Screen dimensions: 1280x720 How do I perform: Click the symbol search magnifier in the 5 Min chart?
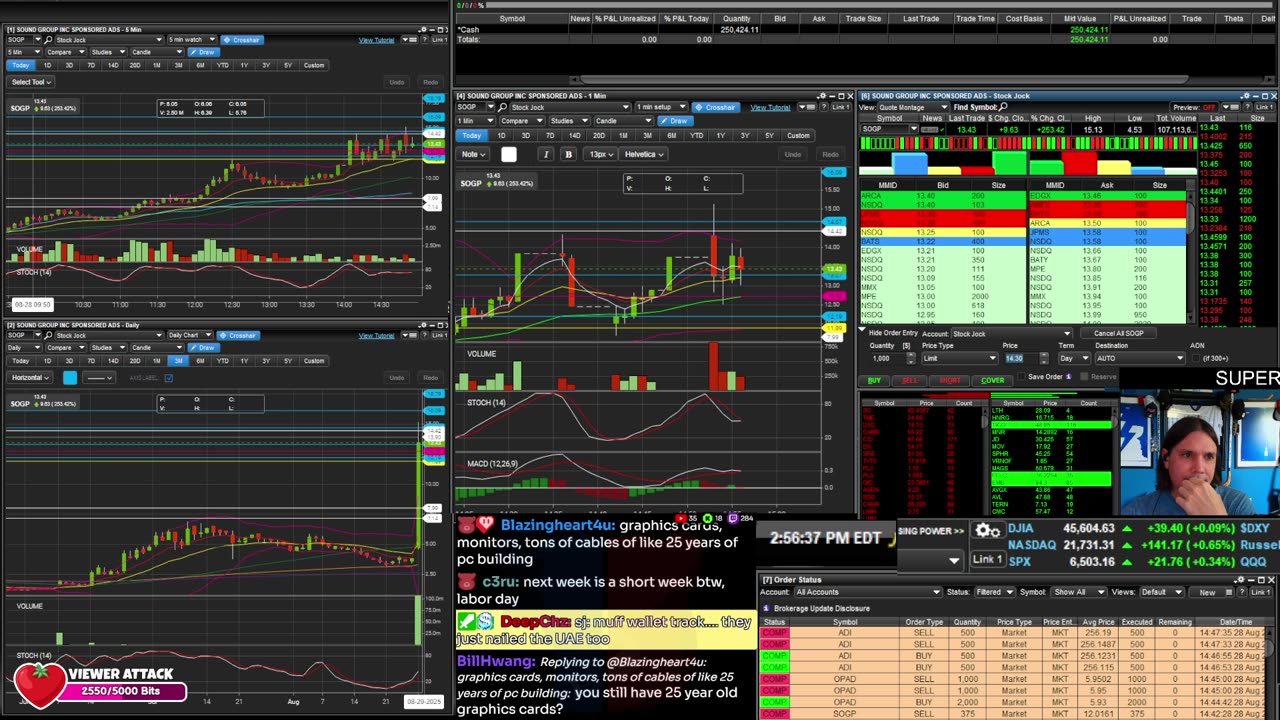pyautogui.click(x=48, y=40)
